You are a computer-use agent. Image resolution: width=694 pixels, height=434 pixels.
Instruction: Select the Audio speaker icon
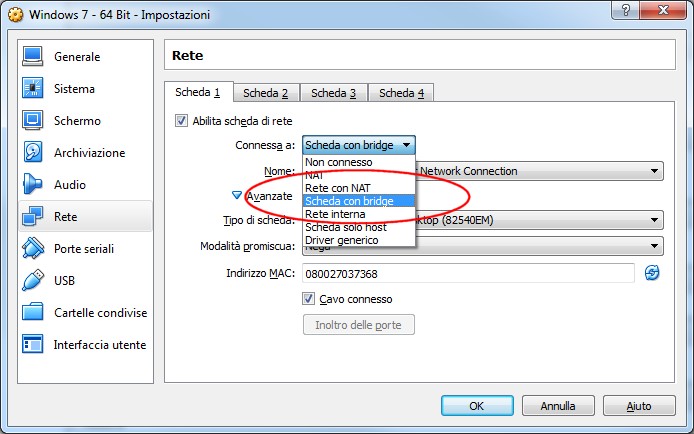coord(33,184)
